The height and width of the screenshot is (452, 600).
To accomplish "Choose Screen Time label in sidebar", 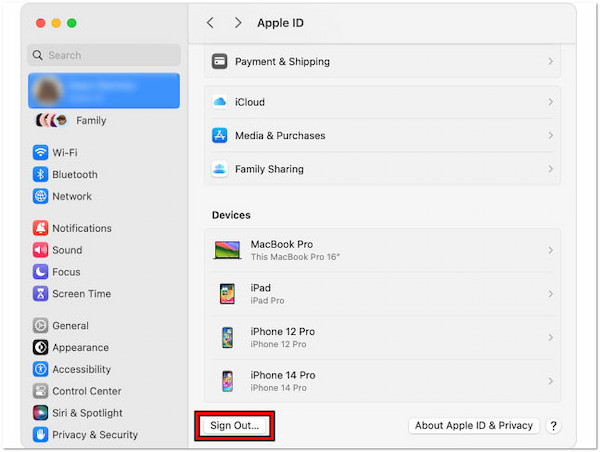I will 82,294.
